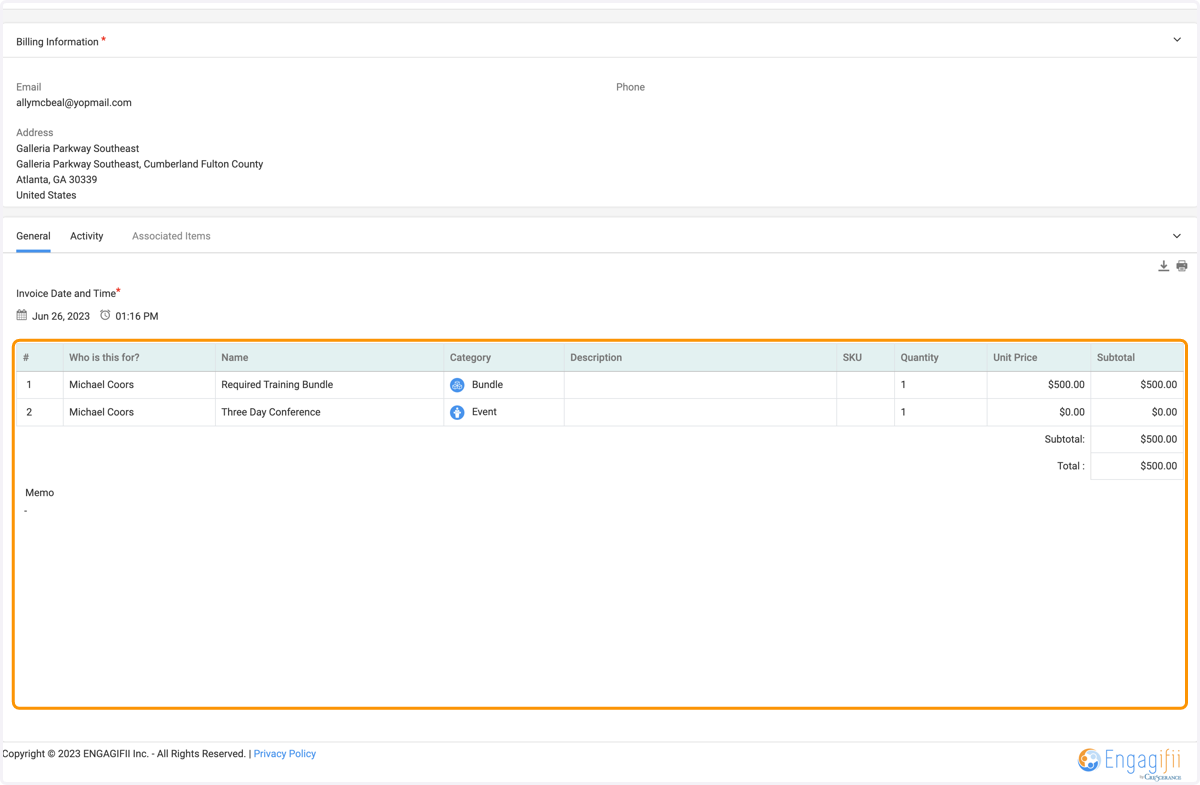
Task: Click the $500.00 unit price in row 1
Action: pyautogui.click(x=1066, y=385)
